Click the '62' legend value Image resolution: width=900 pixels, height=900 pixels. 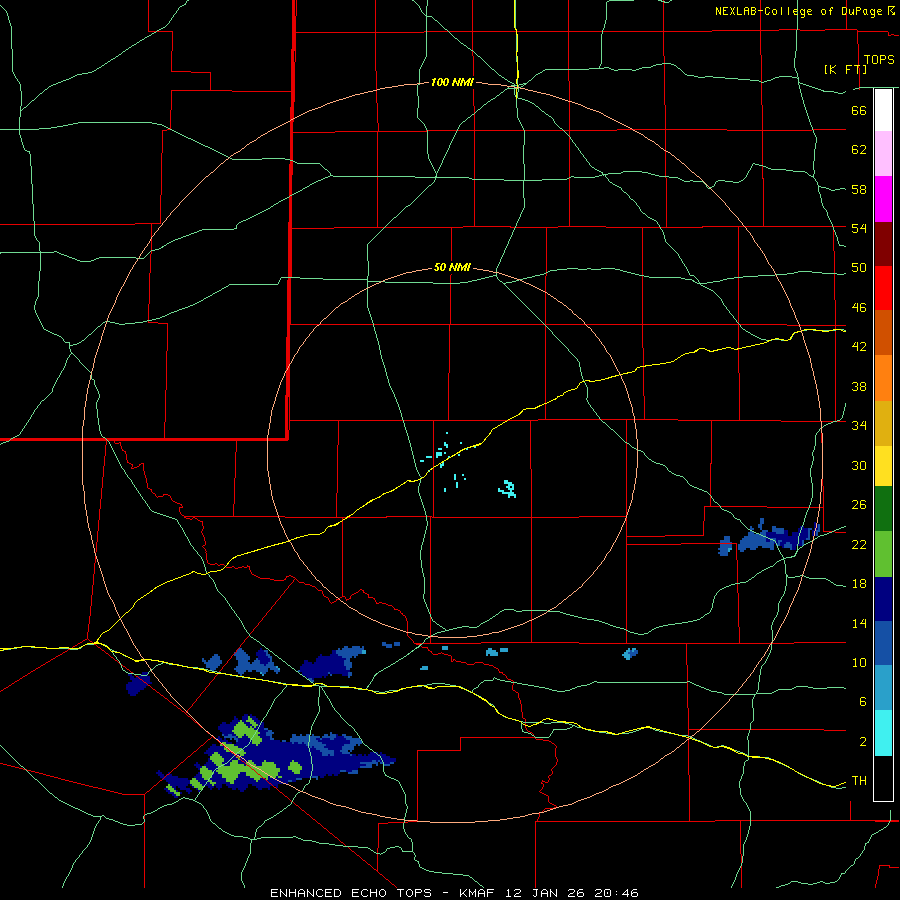click(x=859, y=150)
